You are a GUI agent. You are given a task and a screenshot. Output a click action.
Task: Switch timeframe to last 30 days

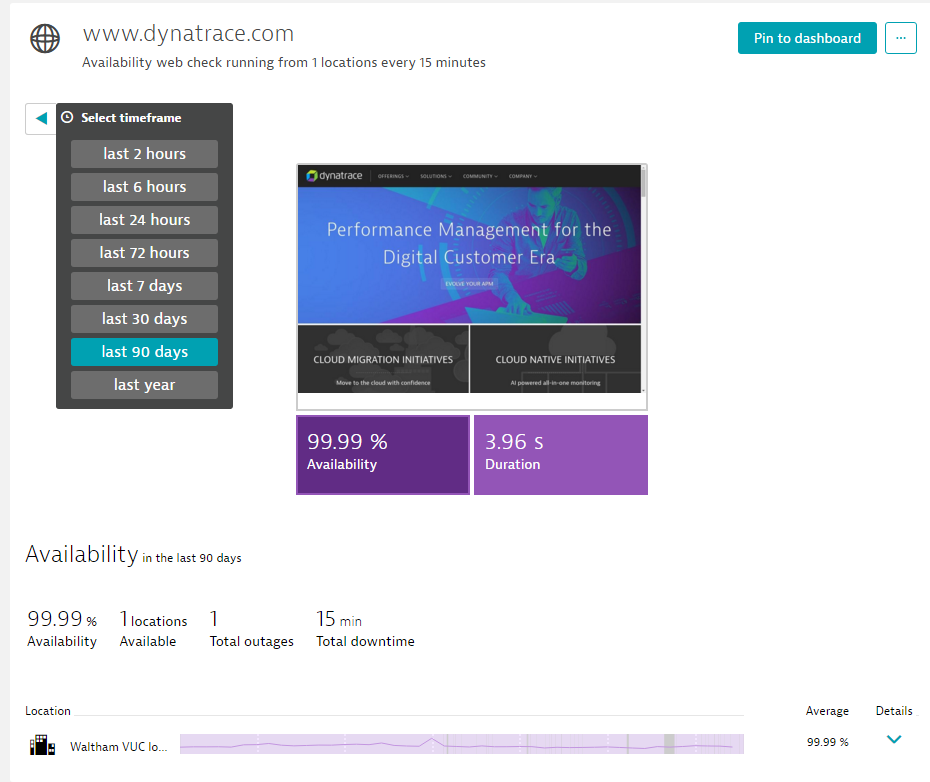[x=144, y=319]
